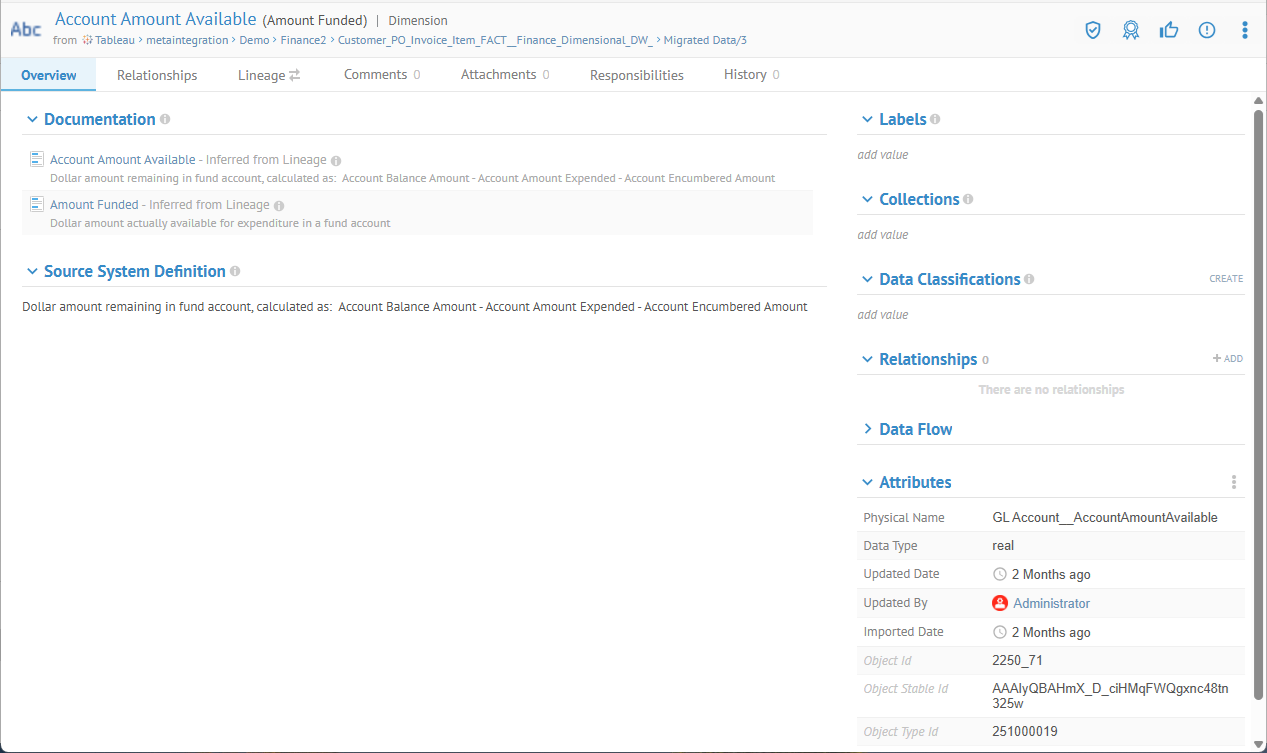Click ADD in the Relationships section
The width and height of the screenshot is (1267, 753).
(x=1228, y=358)
